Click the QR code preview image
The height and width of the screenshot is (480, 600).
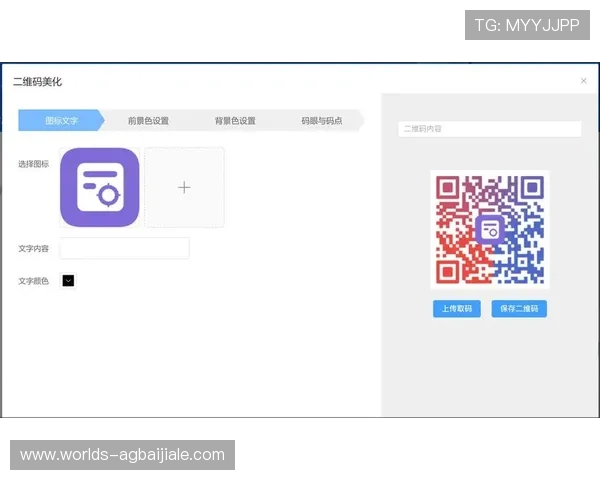490,229
